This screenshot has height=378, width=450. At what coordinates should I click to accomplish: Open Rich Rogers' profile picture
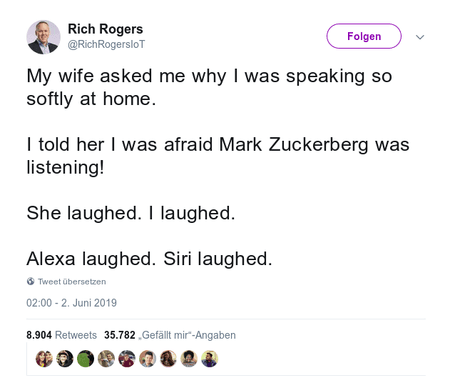click(x=43, y=37)
